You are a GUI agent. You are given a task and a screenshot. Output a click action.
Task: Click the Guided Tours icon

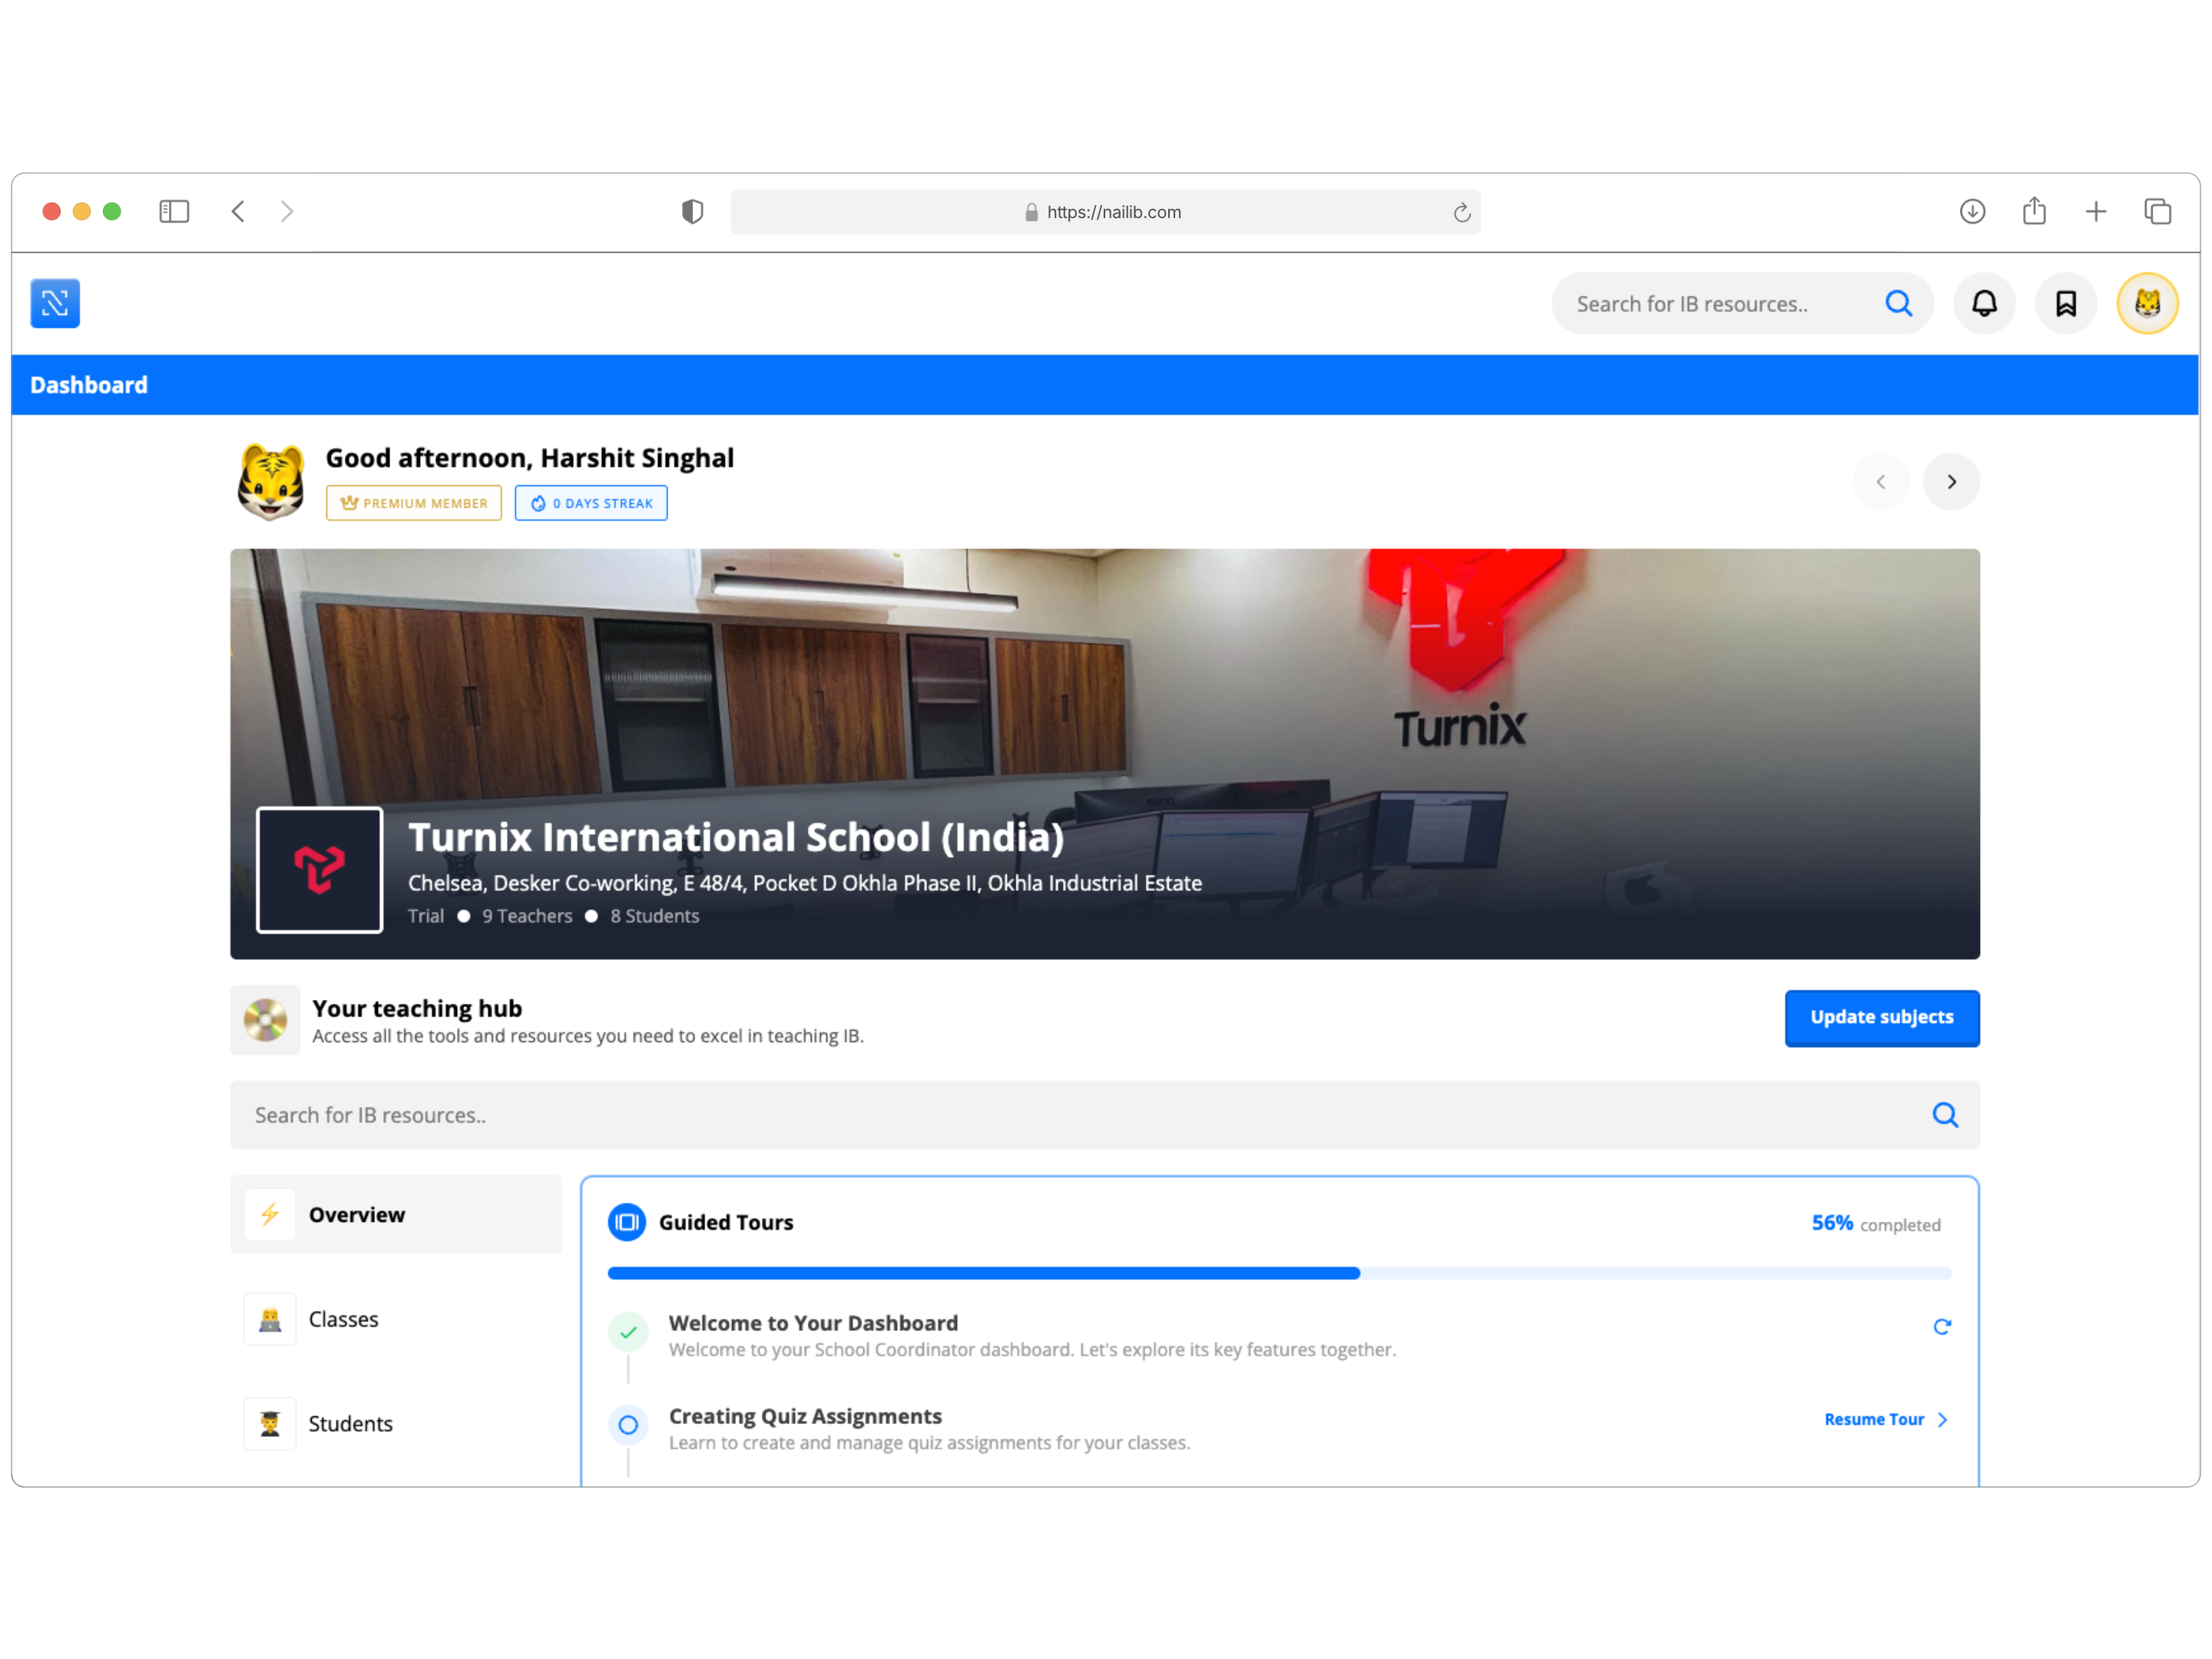click(626, 1222)
